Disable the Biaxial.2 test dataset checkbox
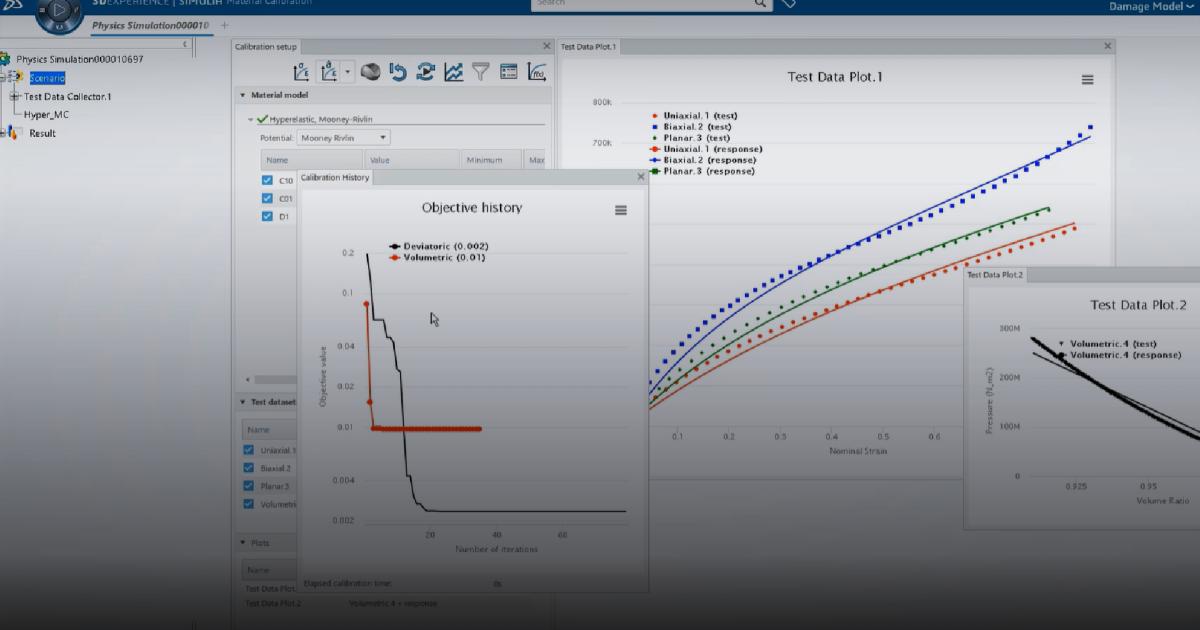Viewport: 1200px width, 630px height. [x=248, y=467]
